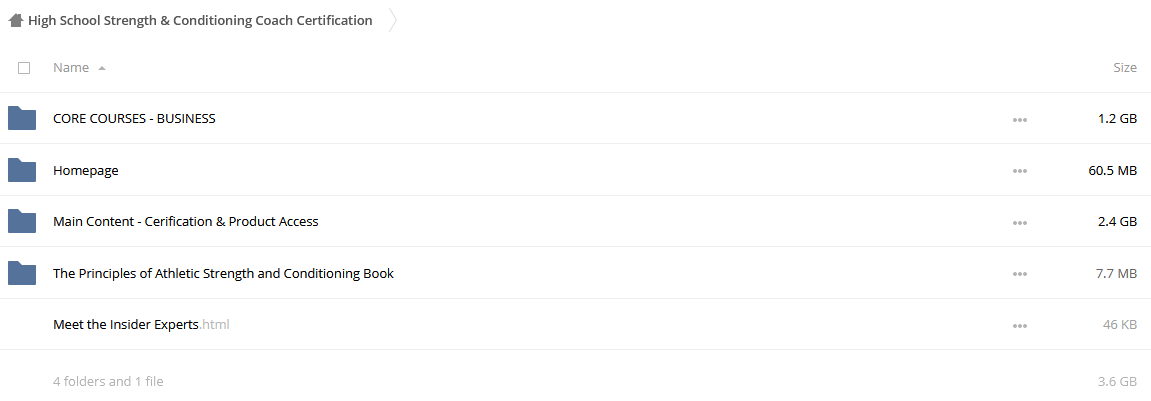1151x401 pixels.
Task: Open more options for CORE COURSES - BUSINESS
Action: coord(1020,119)
